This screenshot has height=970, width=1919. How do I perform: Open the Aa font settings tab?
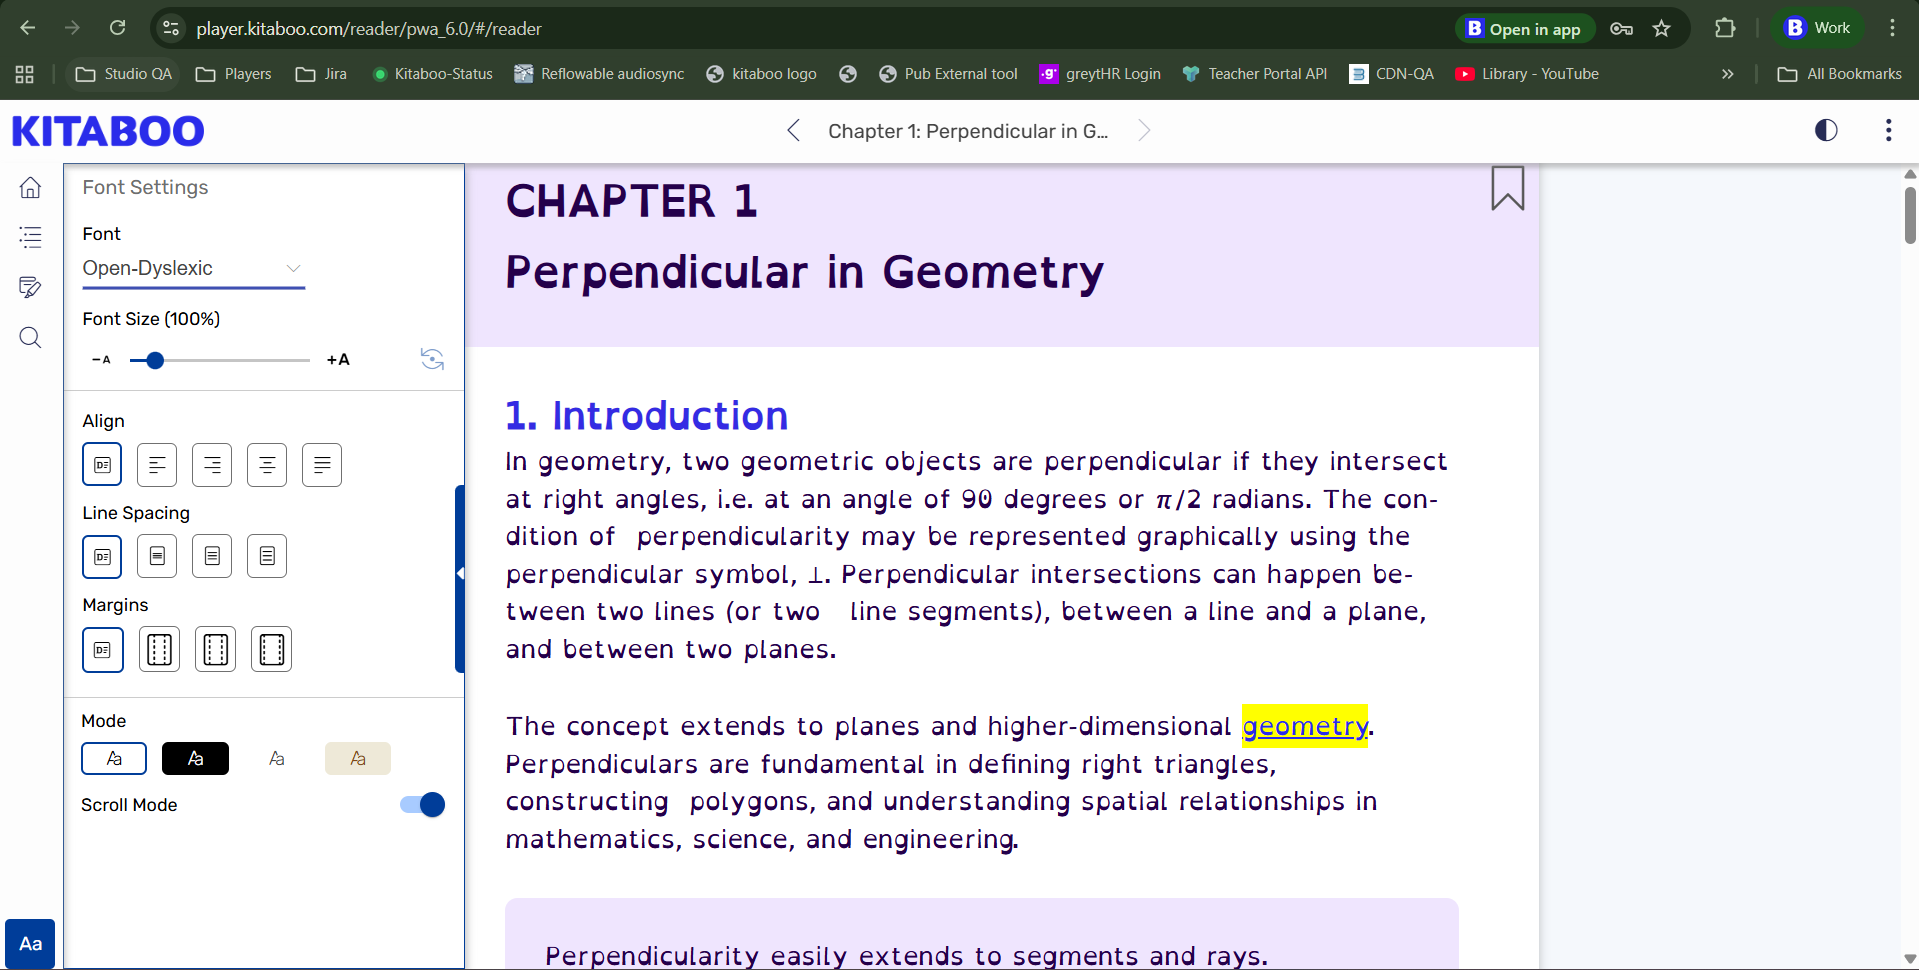click(30, 944)
